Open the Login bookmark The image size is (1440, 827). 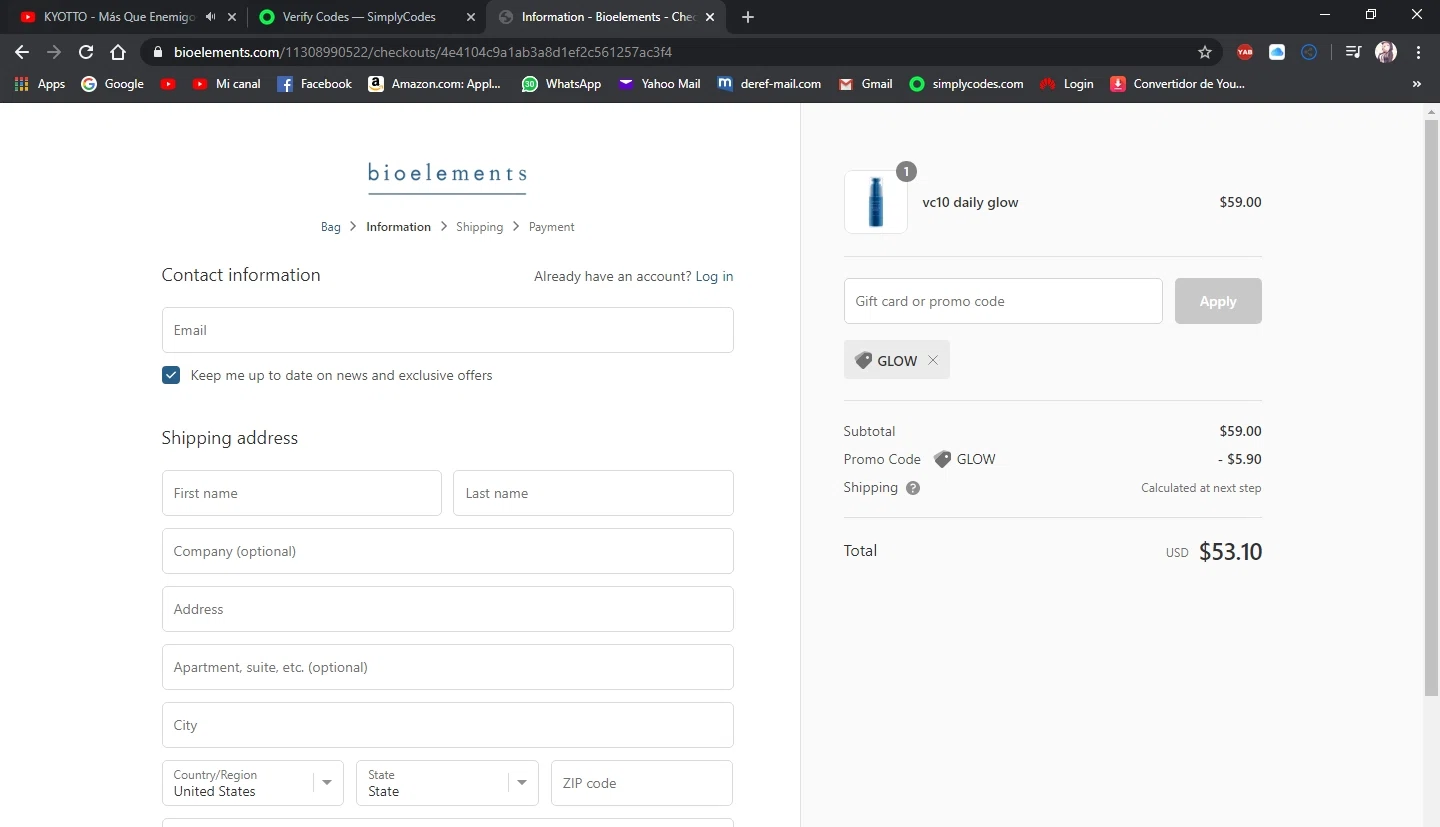pos(1066,84)
